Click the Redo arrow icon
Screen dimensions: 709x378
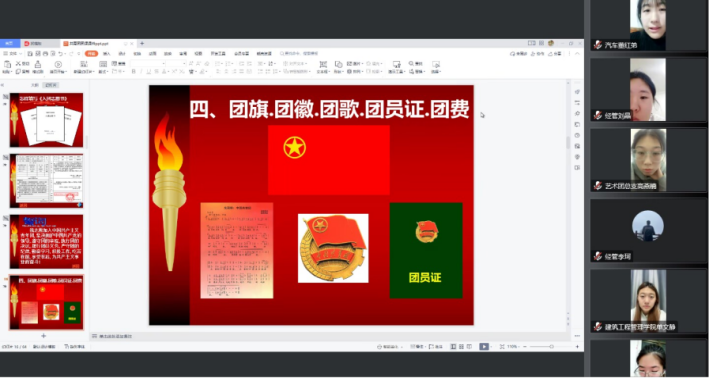click(x=71, y=53)
